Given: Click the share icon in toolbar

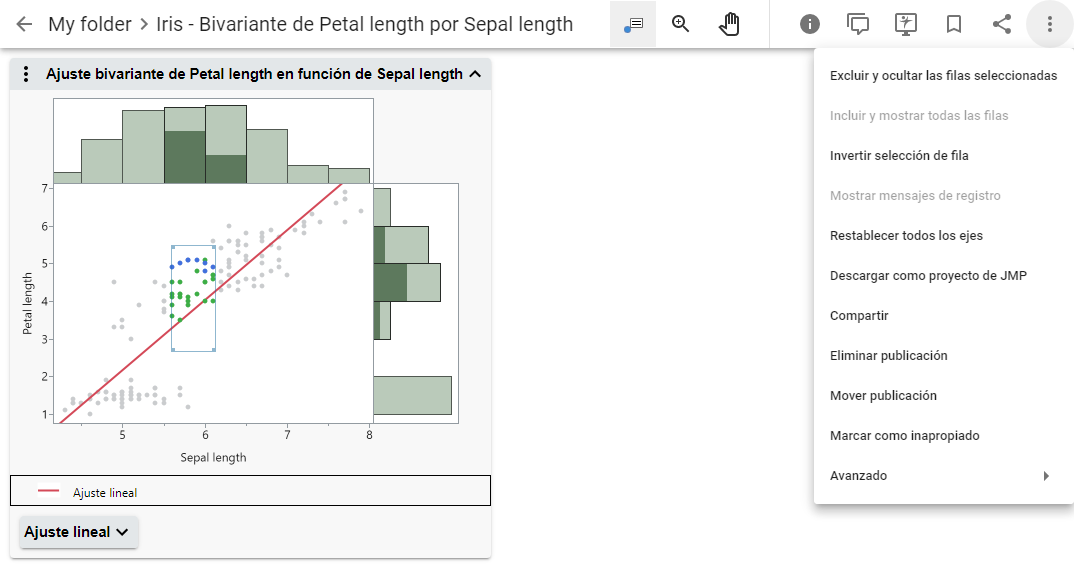Looking at the screenshot, I should point(1001,24).
